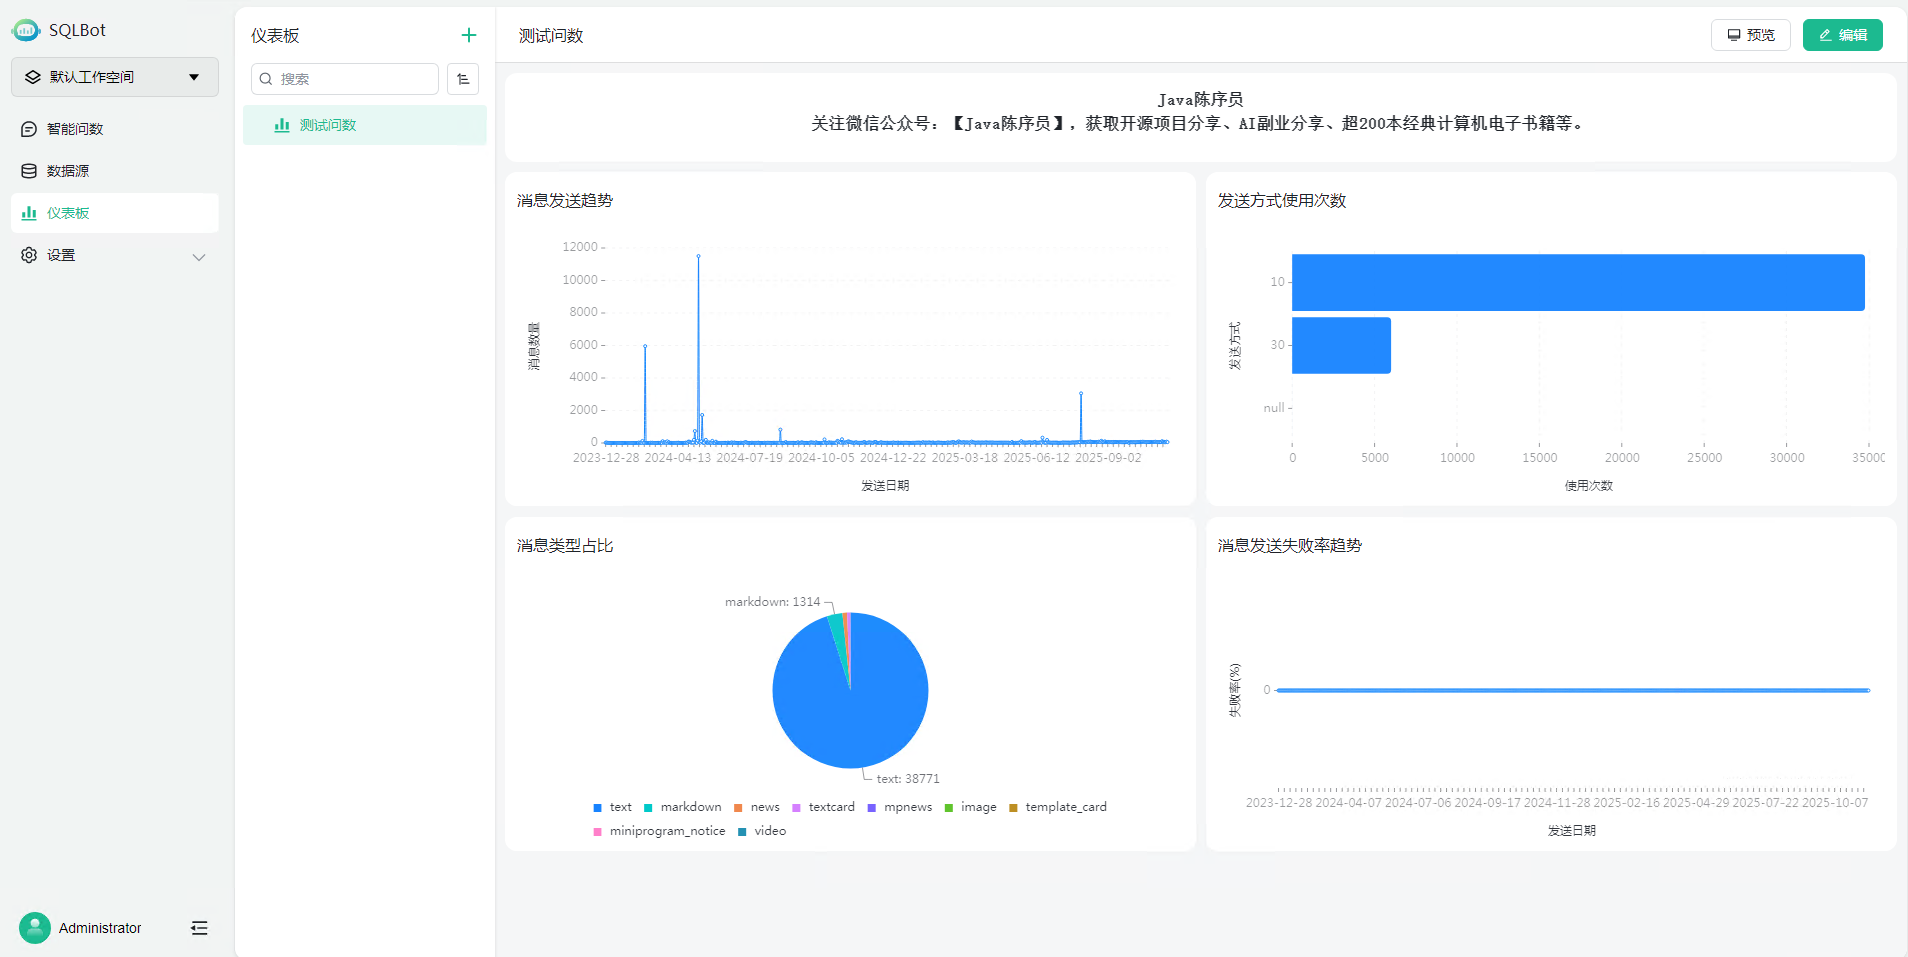
Task: Click the 预览 preview button
Action: point(1750,35)
